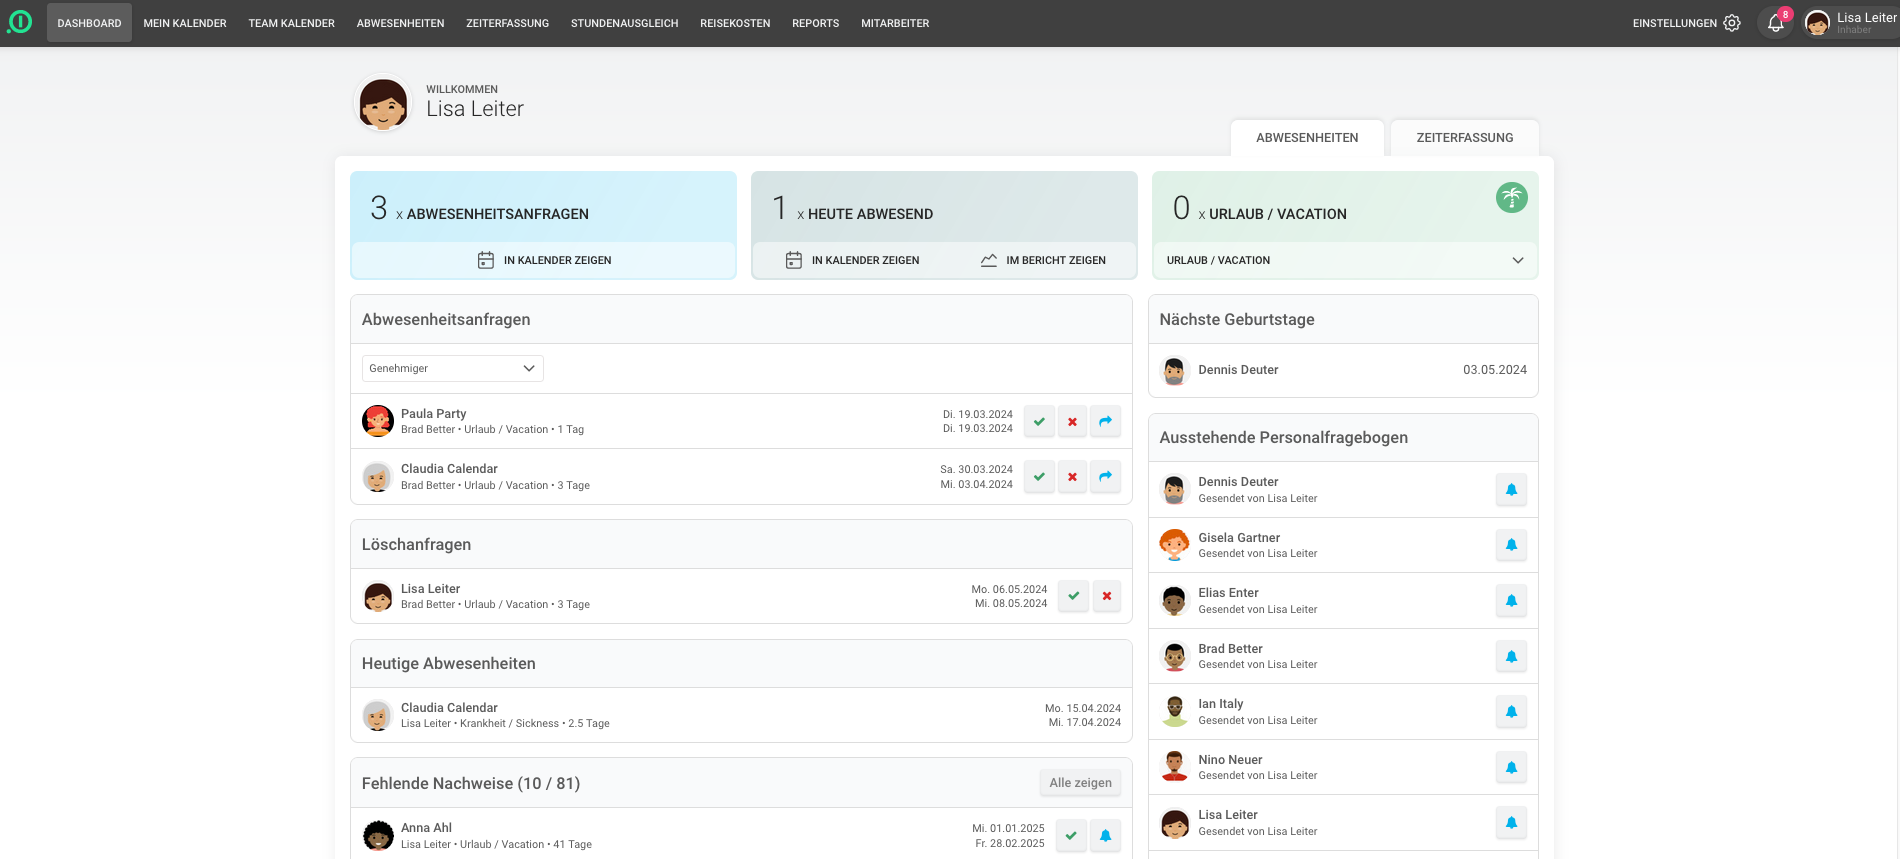Click Gisela Gartner's avatar
Image resolution: width=1900 pixels, height=859 pixels.
[1174, 545]
